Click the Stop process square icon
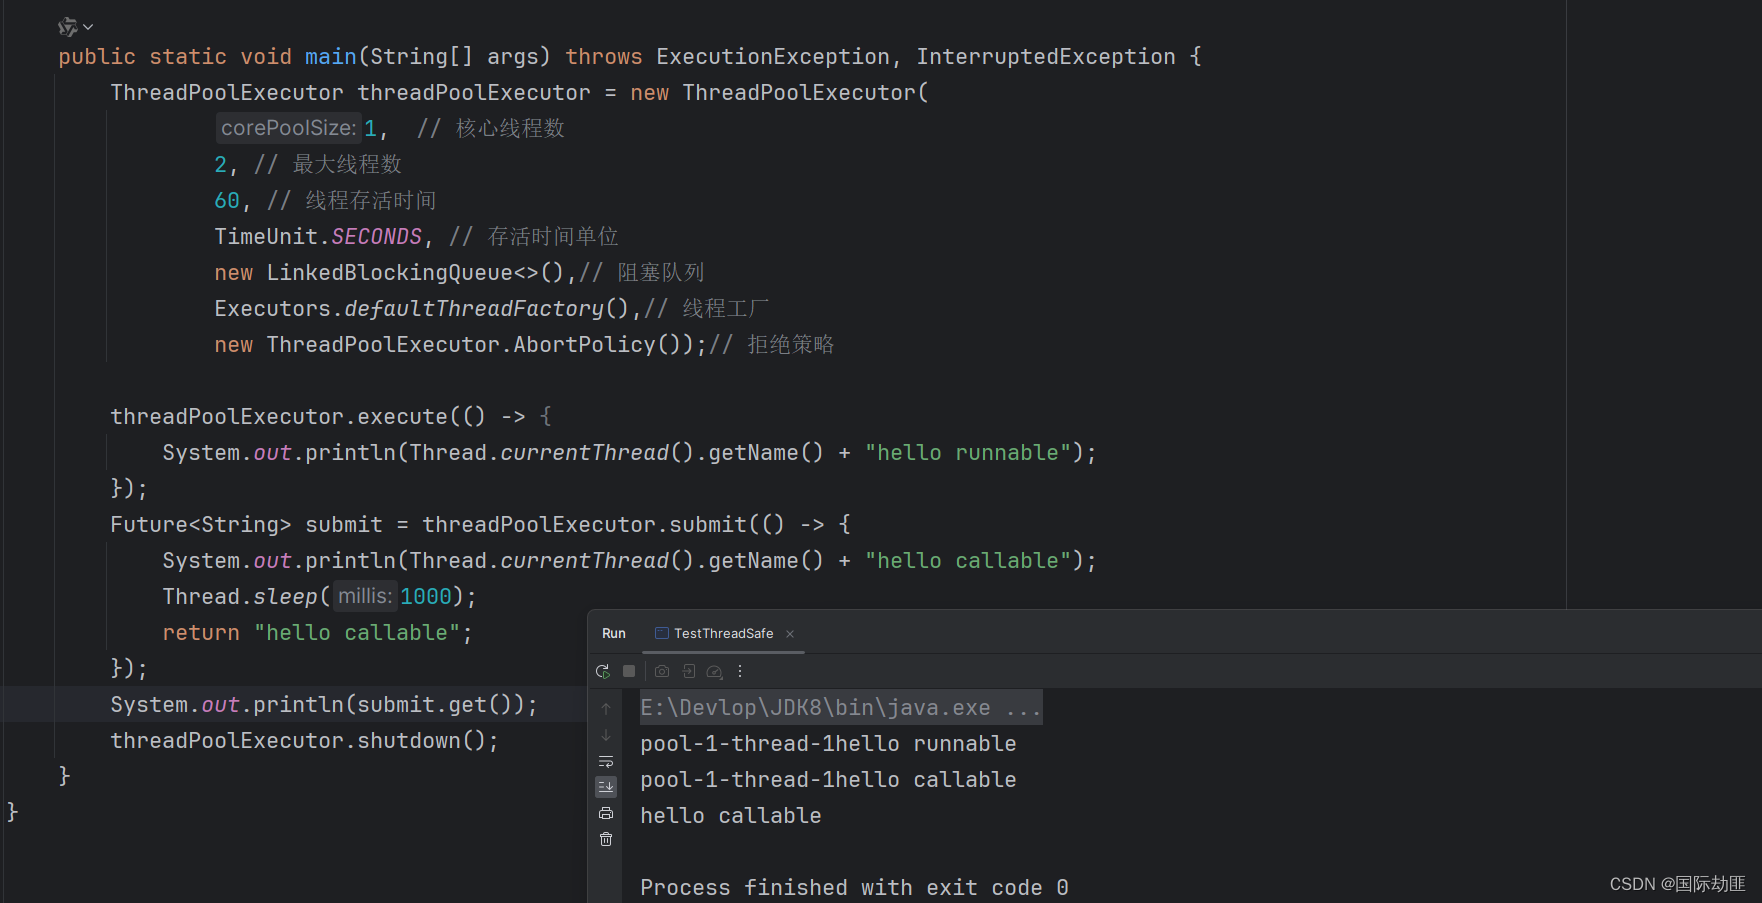 click(629, 671)
